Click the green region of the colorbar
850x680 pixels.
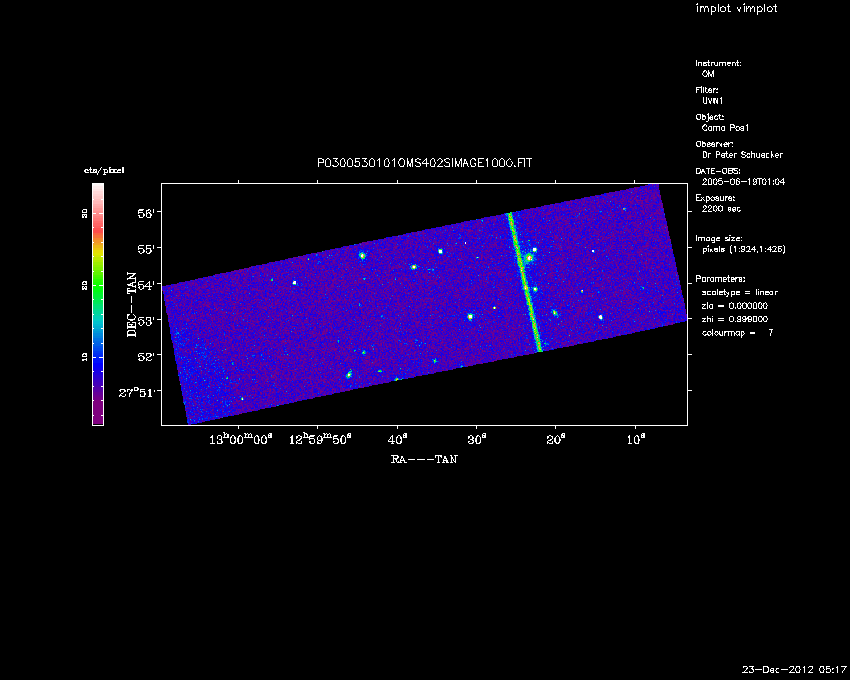pyautogui.click(x=98, y=285)
